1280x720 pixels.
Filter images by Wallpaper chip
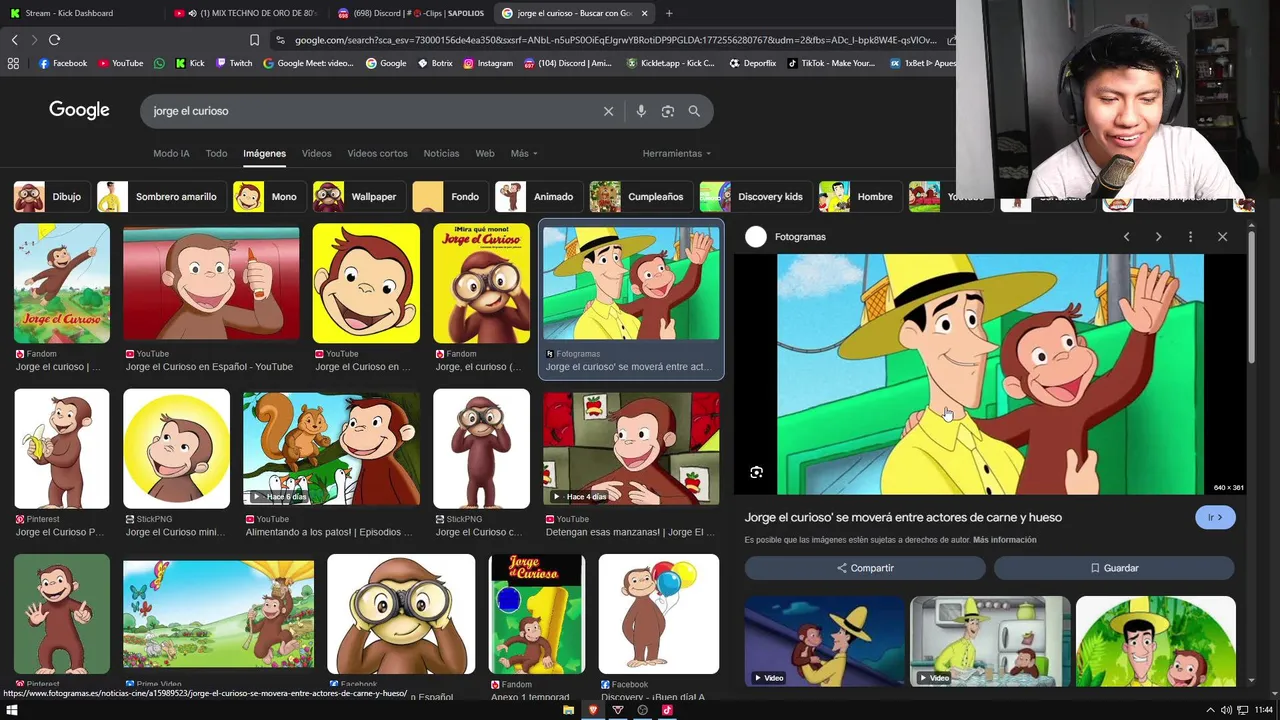[358, 197]
